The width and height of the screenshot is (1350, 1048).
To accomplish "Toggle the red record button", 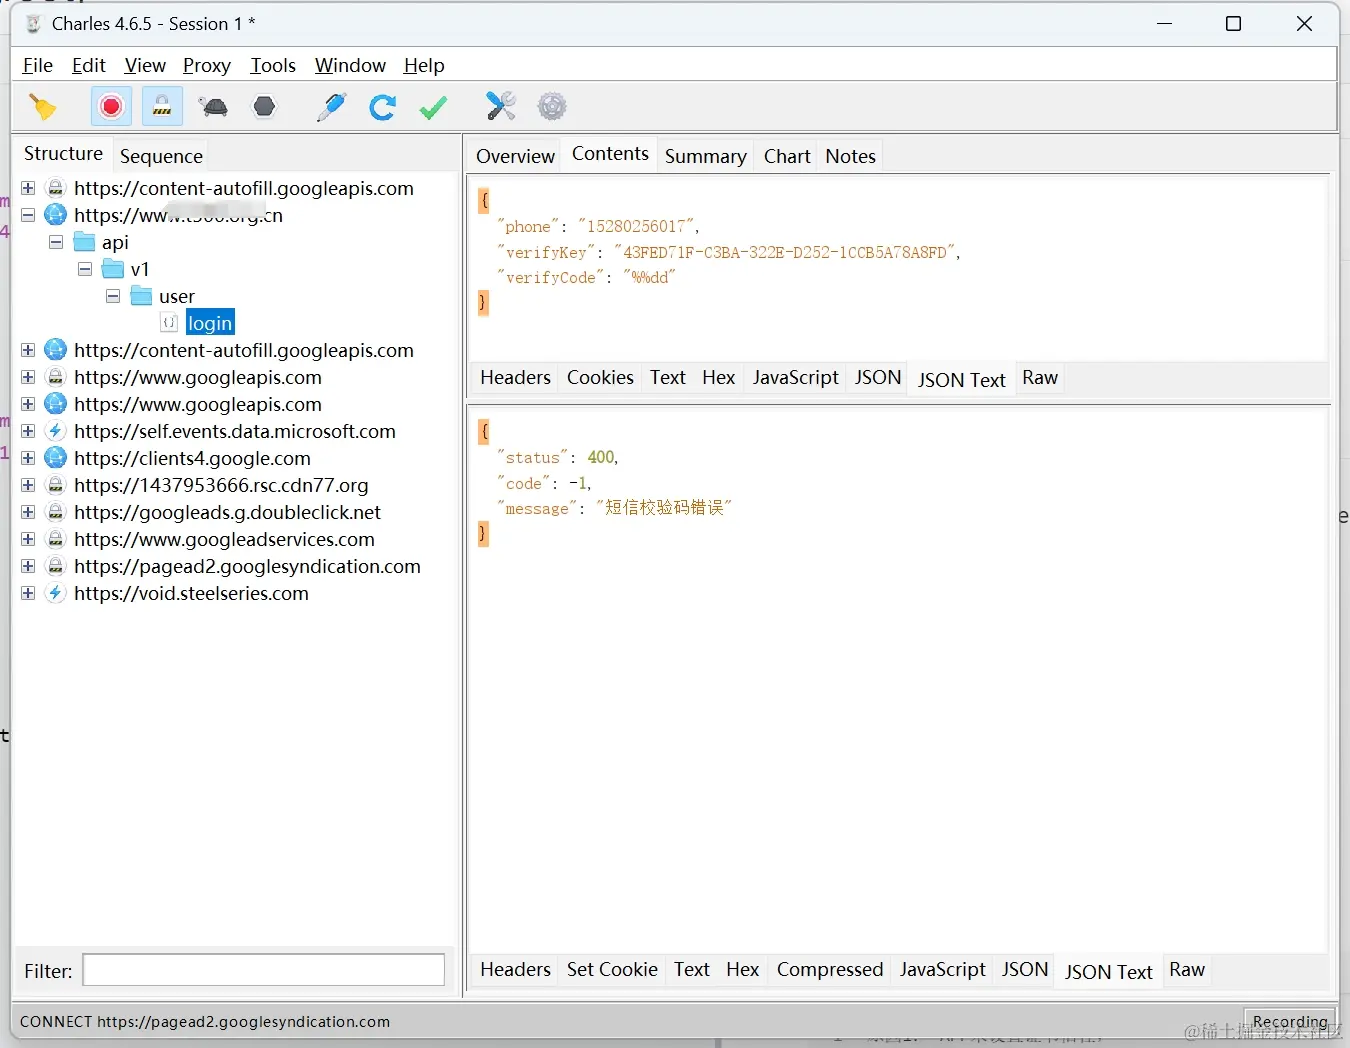I will pyautogui.click(x=111, y=107).
